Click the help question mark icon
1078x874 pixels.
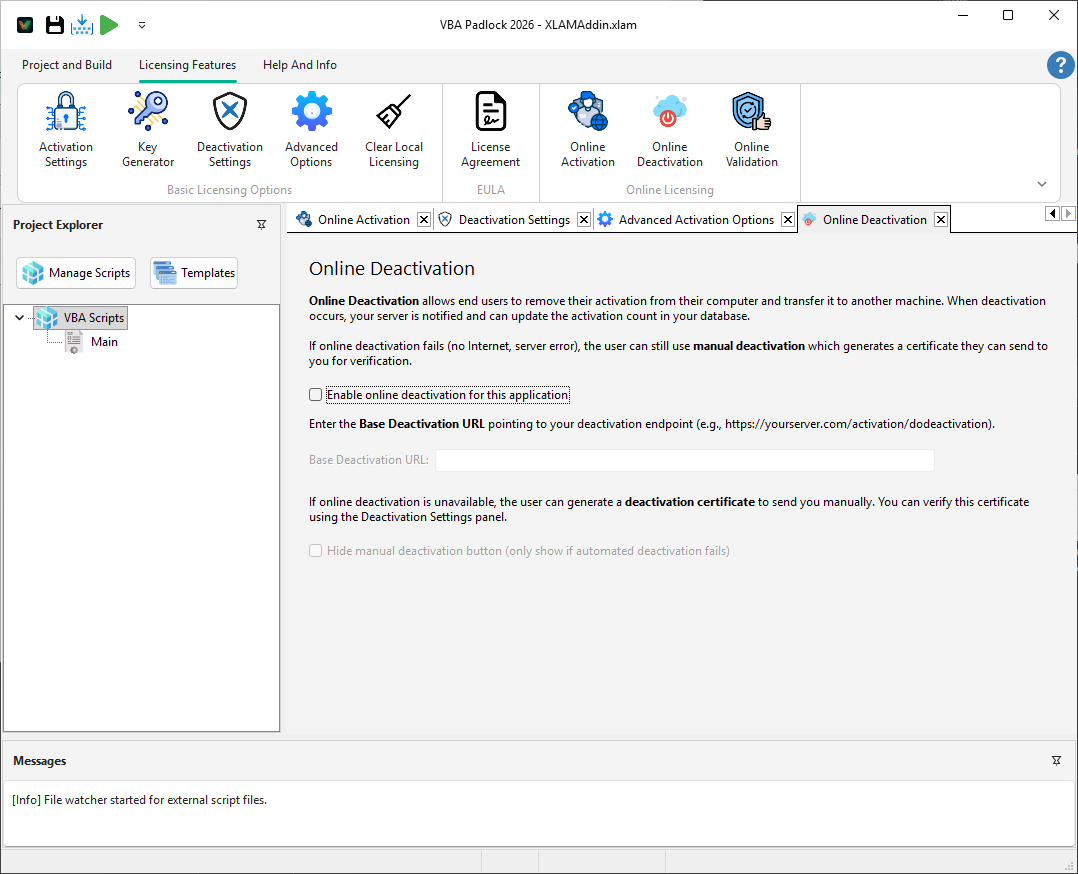click(x=1061, y=64)
